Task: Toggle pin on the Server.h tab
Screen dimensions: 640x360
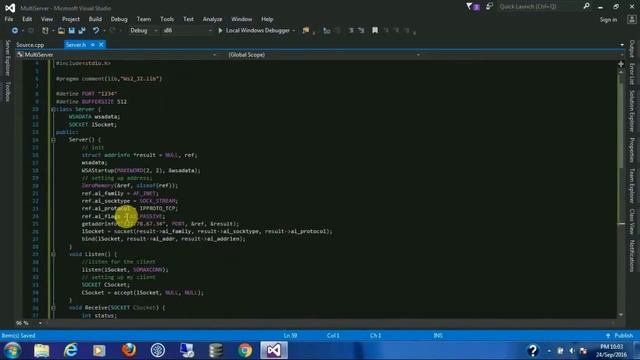Action: point(93,45)
